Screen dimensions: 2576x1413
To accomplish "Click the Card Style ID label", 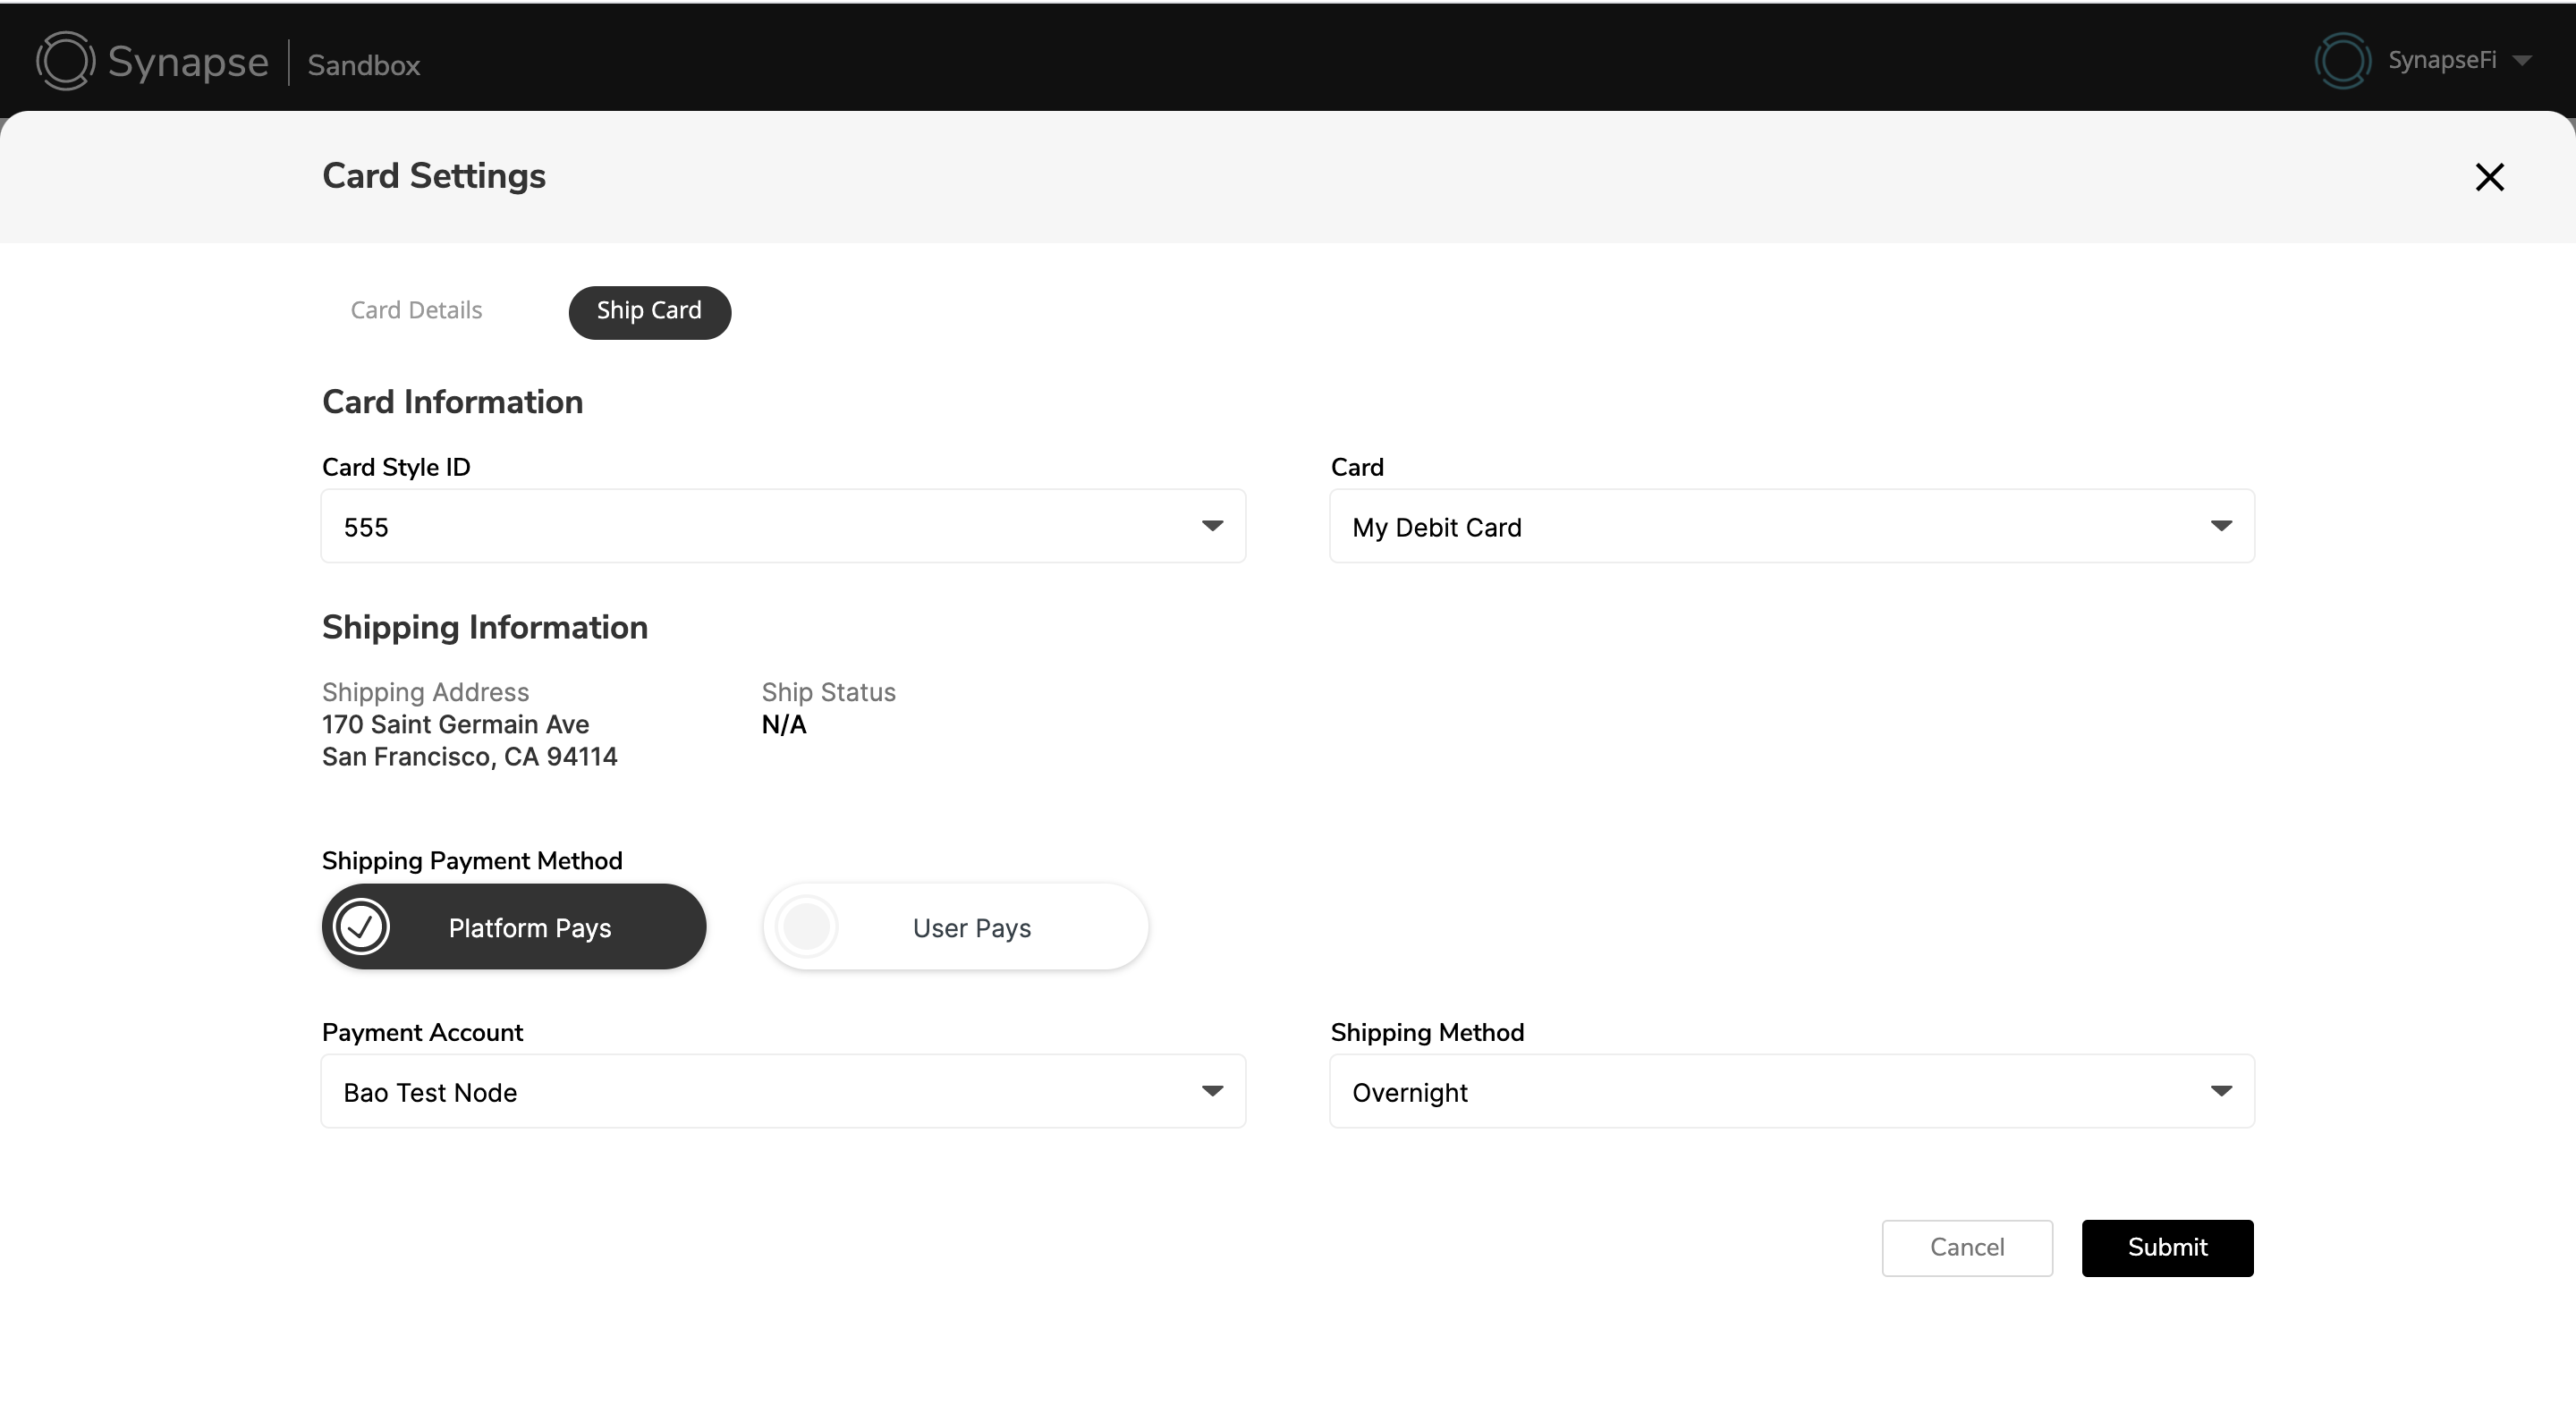I will [x=396, y=468].
